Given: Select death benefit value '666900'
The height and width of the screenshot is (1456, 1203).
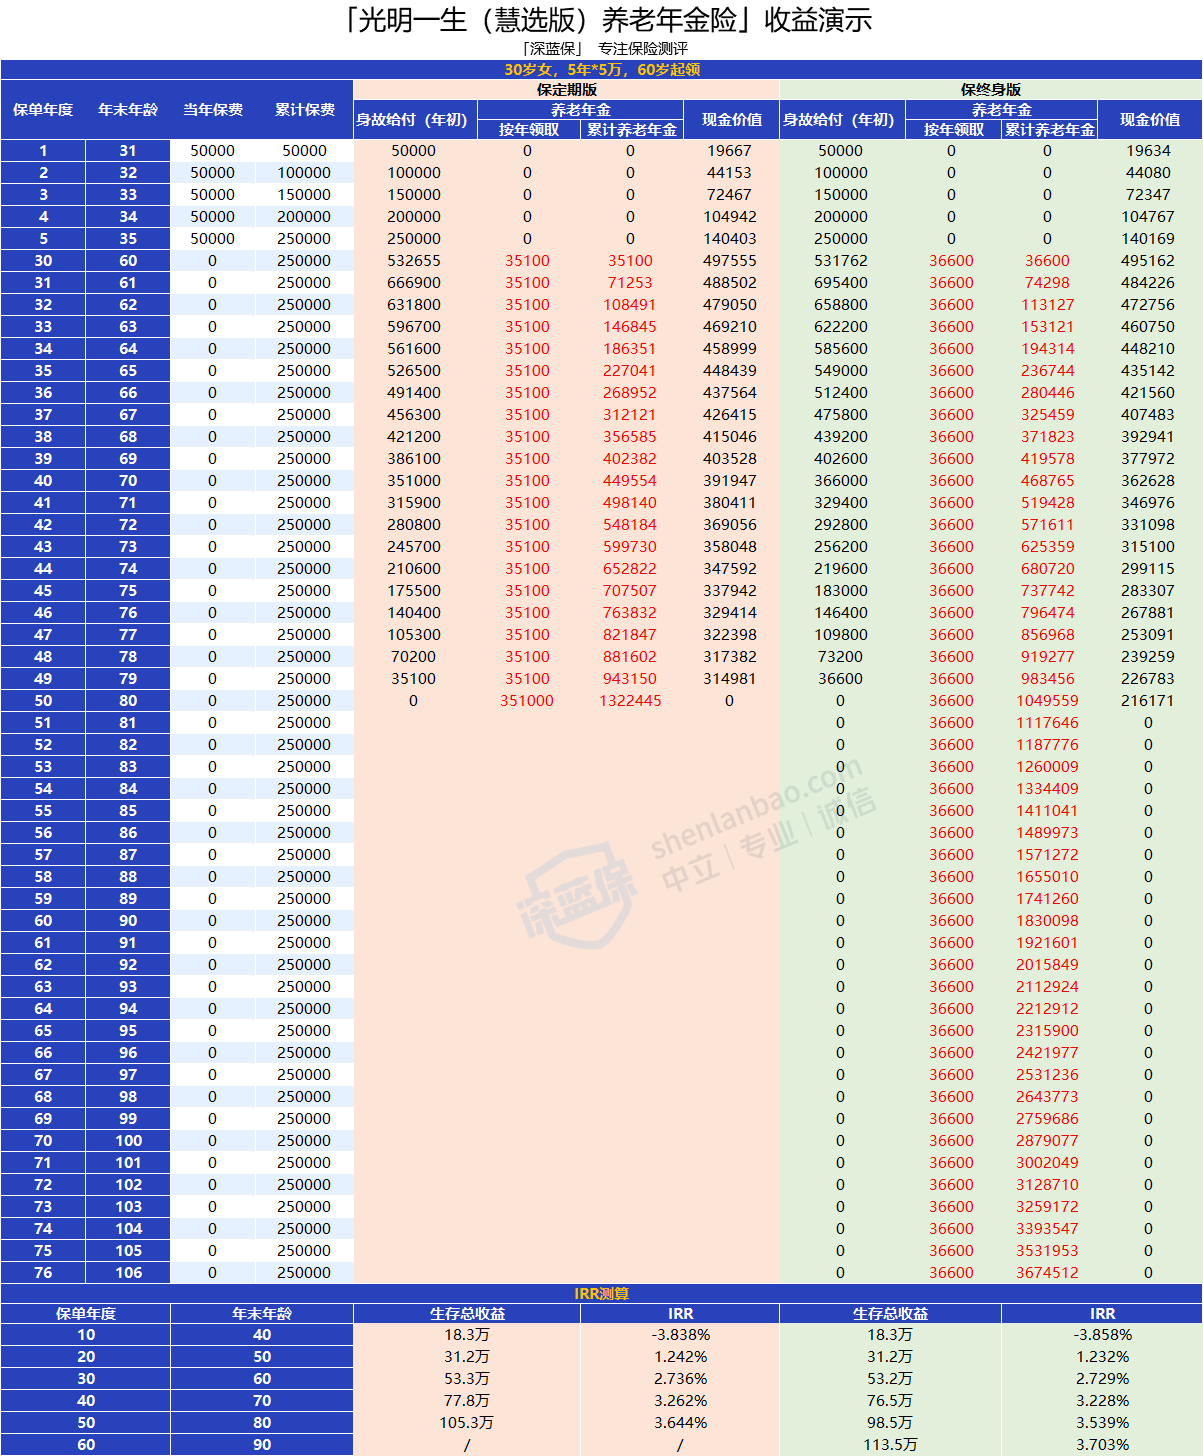Looking at the screenshot, I should point(413,283).
